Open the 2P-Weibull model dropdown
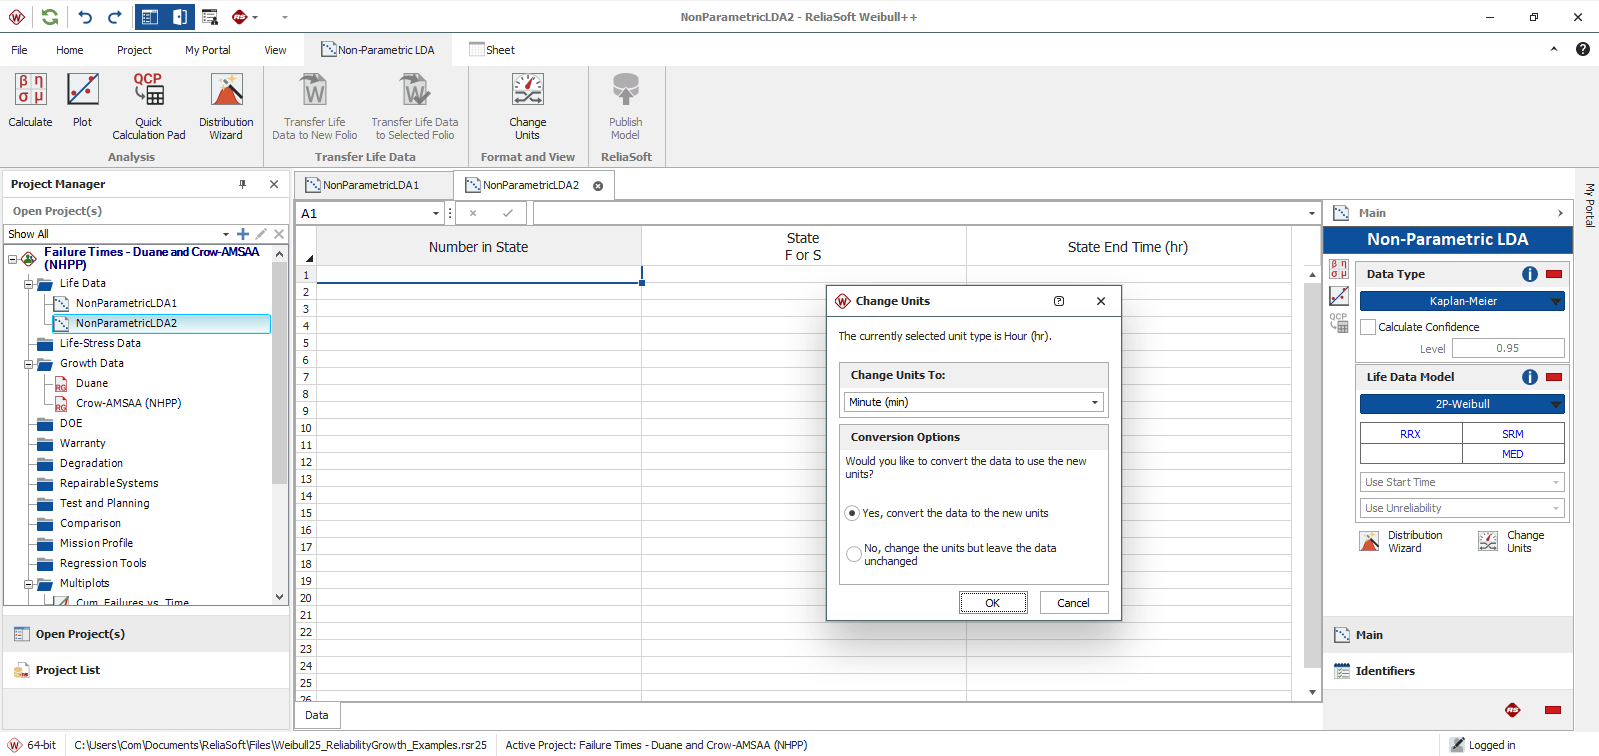 [x=1555, y=404]
